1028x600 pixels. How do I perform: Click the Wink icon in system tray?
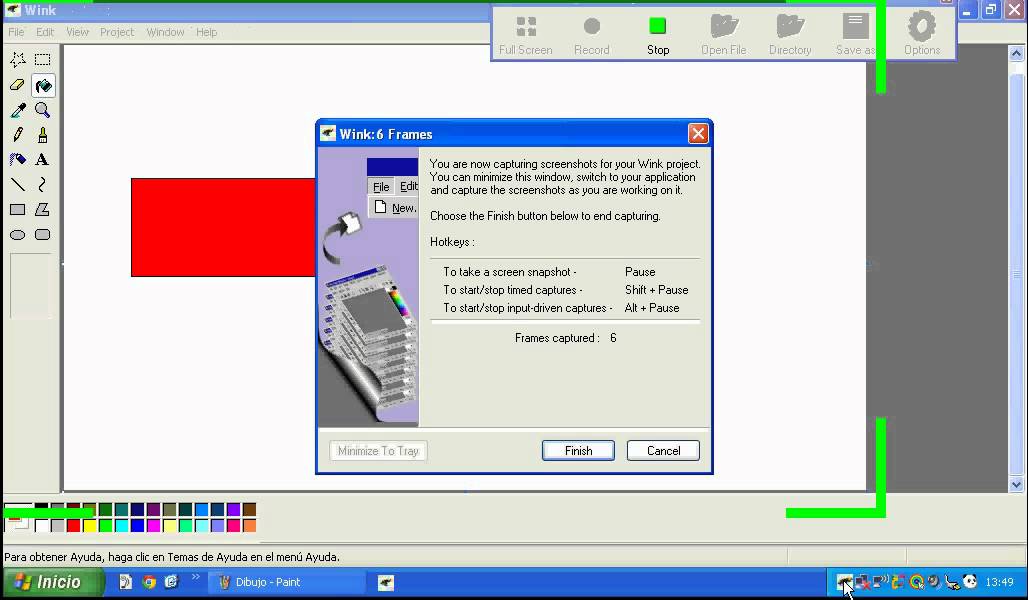tap(844, 581)
